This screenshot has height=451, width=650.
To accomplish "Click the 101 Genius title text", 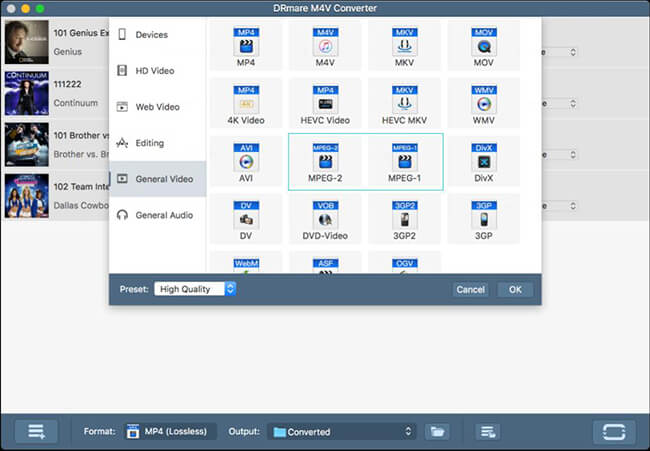I will pos(81,33).
